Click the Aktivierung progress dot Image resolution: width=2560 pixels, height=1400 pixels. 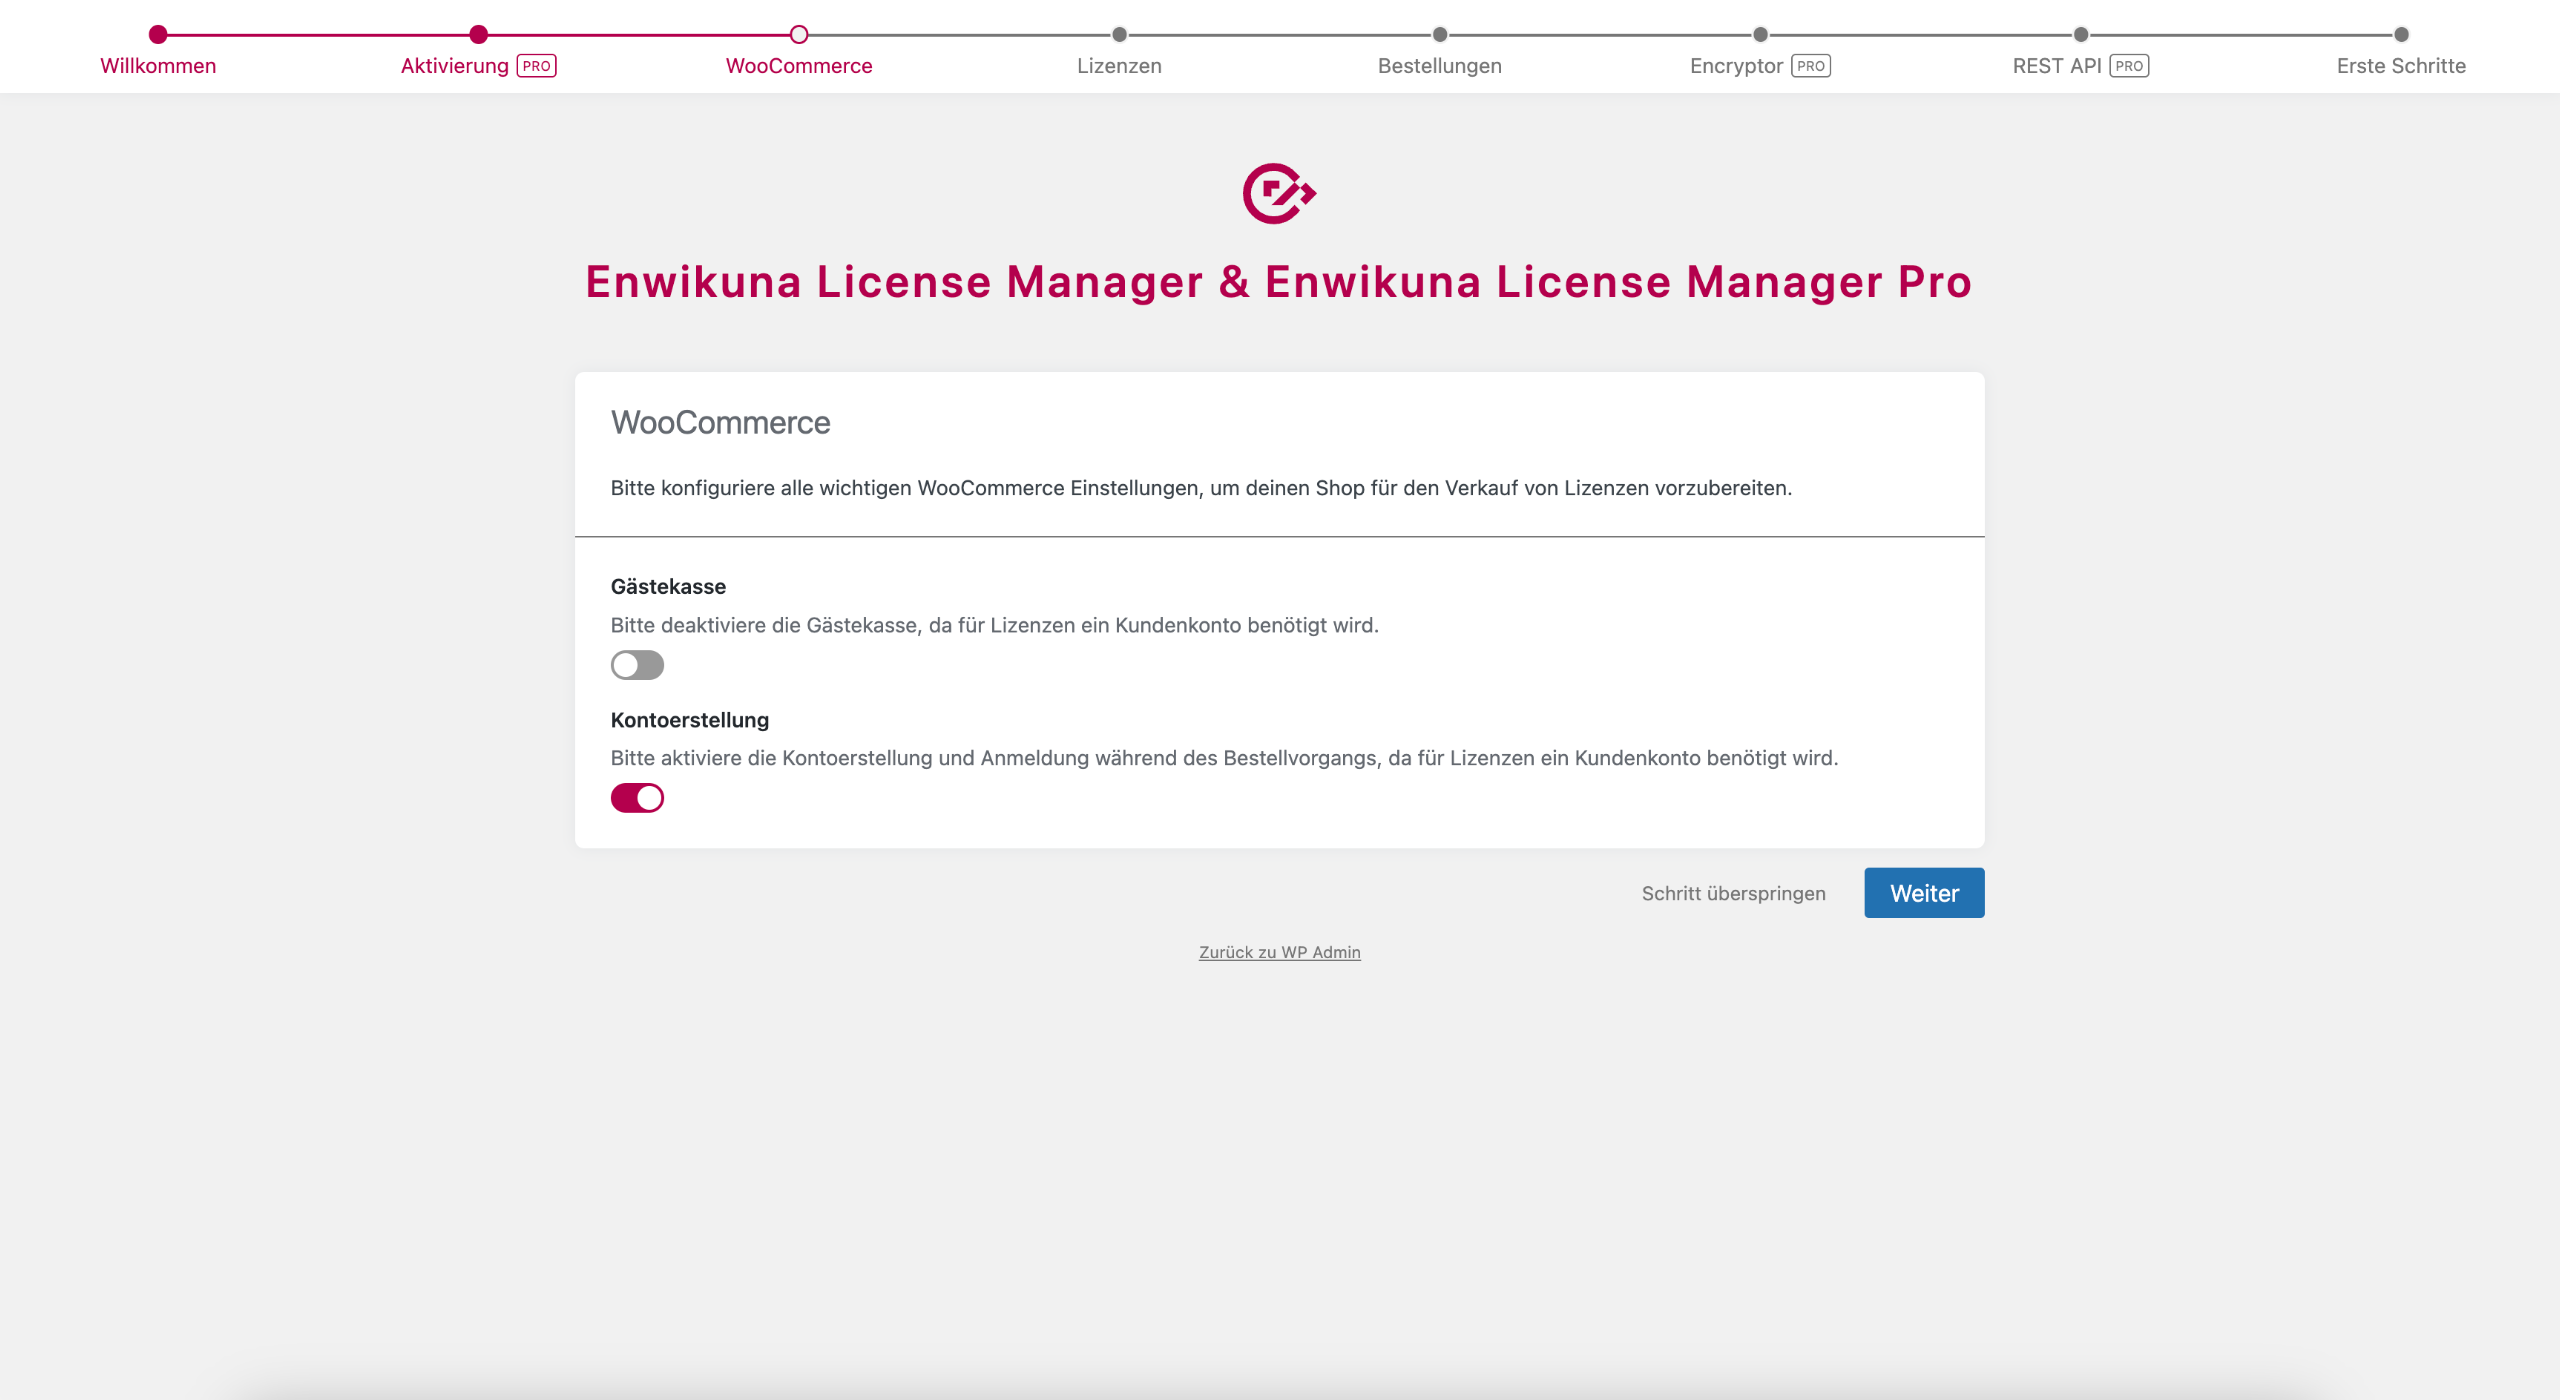tap(479, 35)
